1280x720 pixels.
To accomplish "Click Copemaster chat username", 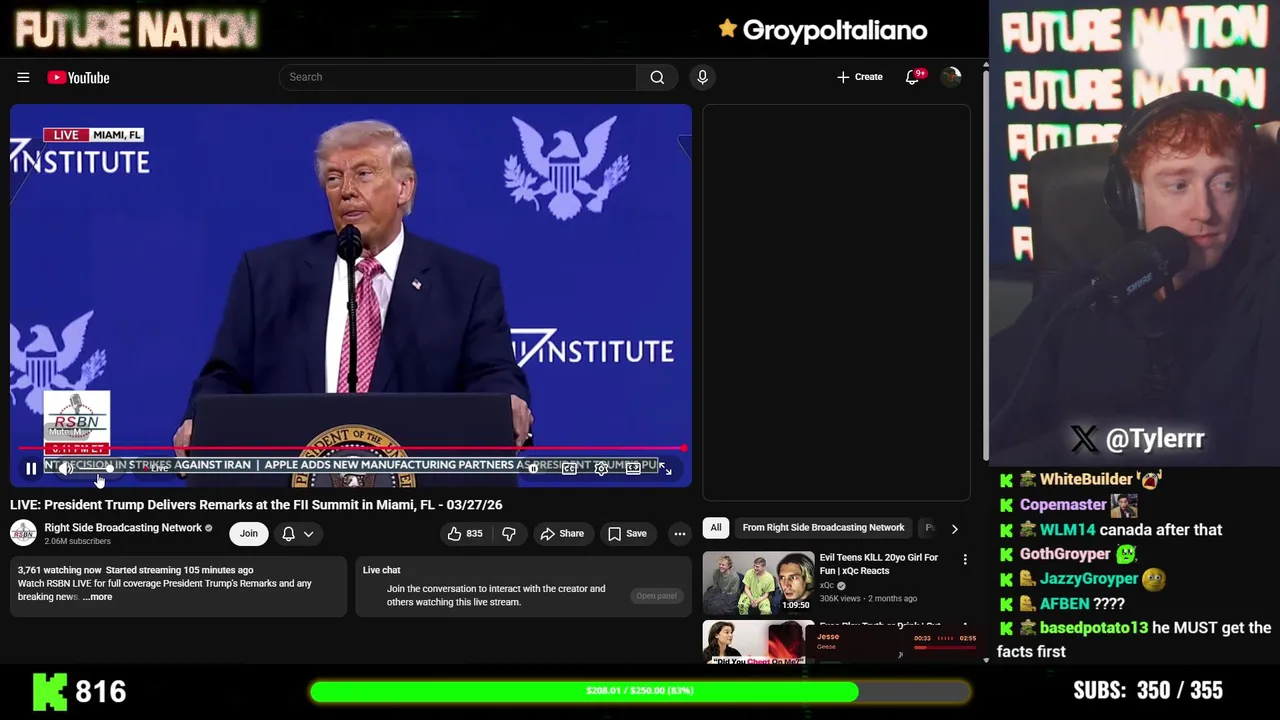I will click(1063, 505).
